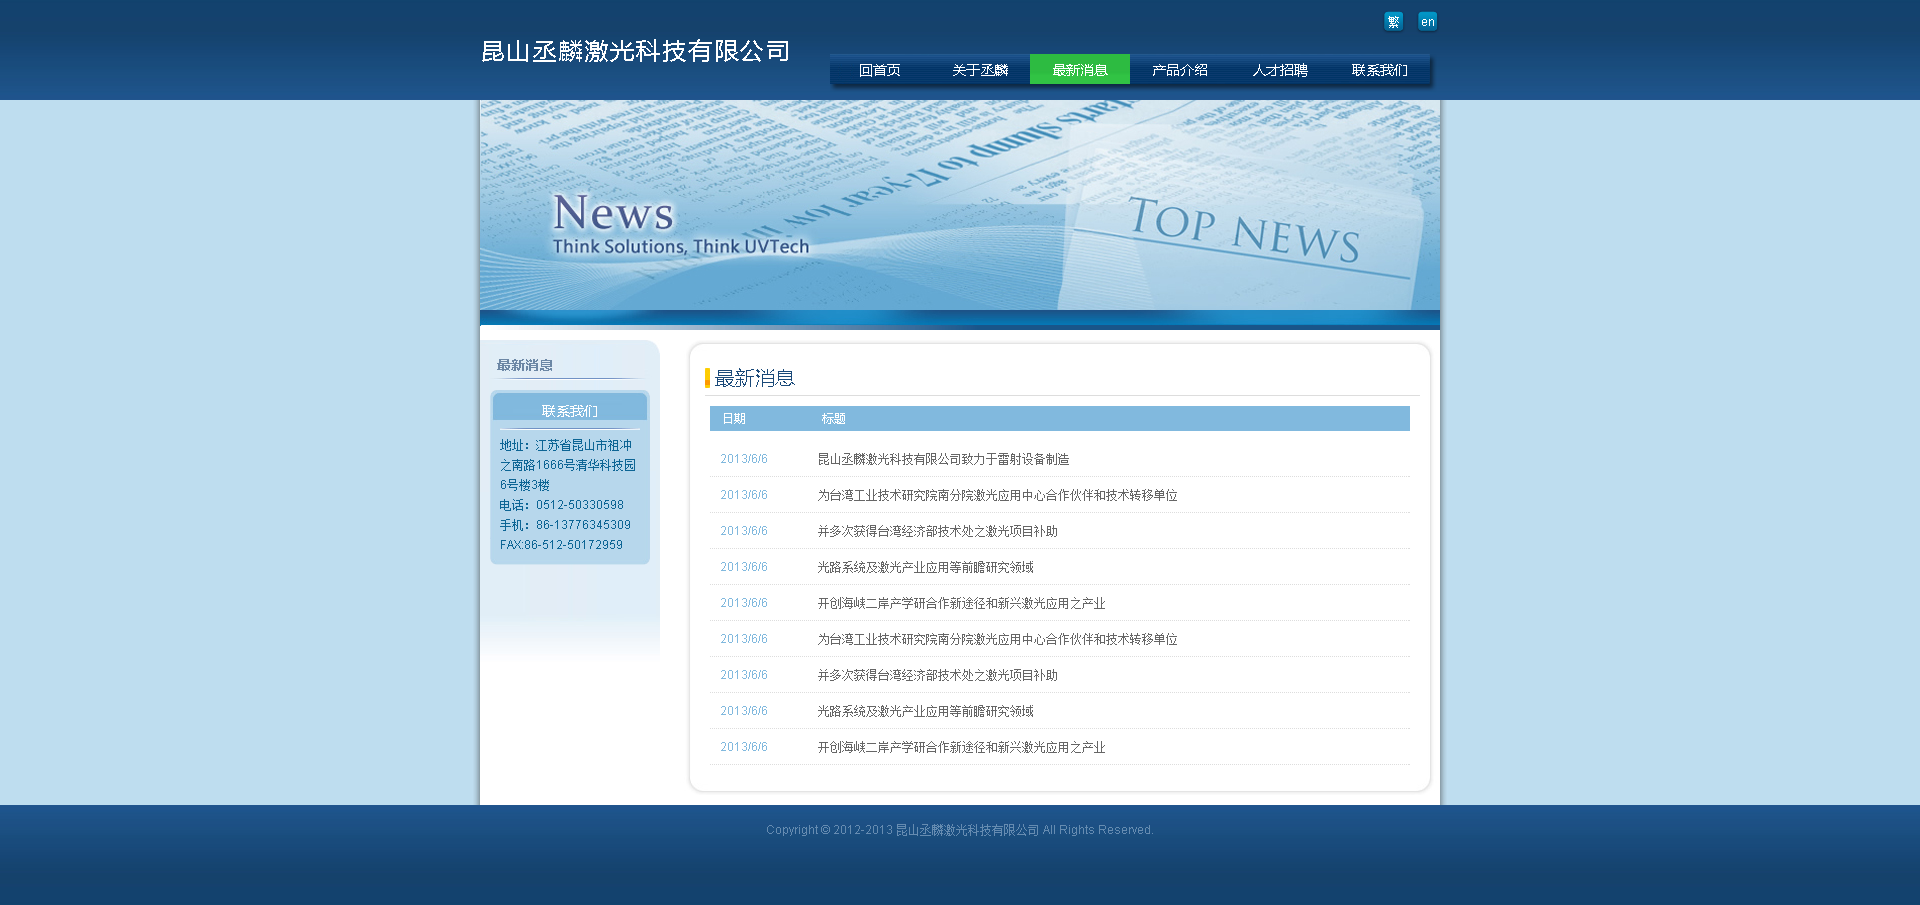Open article 昆山丞麟激光科技有限公司致力于雷射设备制造
Viewport: 1920px width, 905px height.
coord(943,459)
